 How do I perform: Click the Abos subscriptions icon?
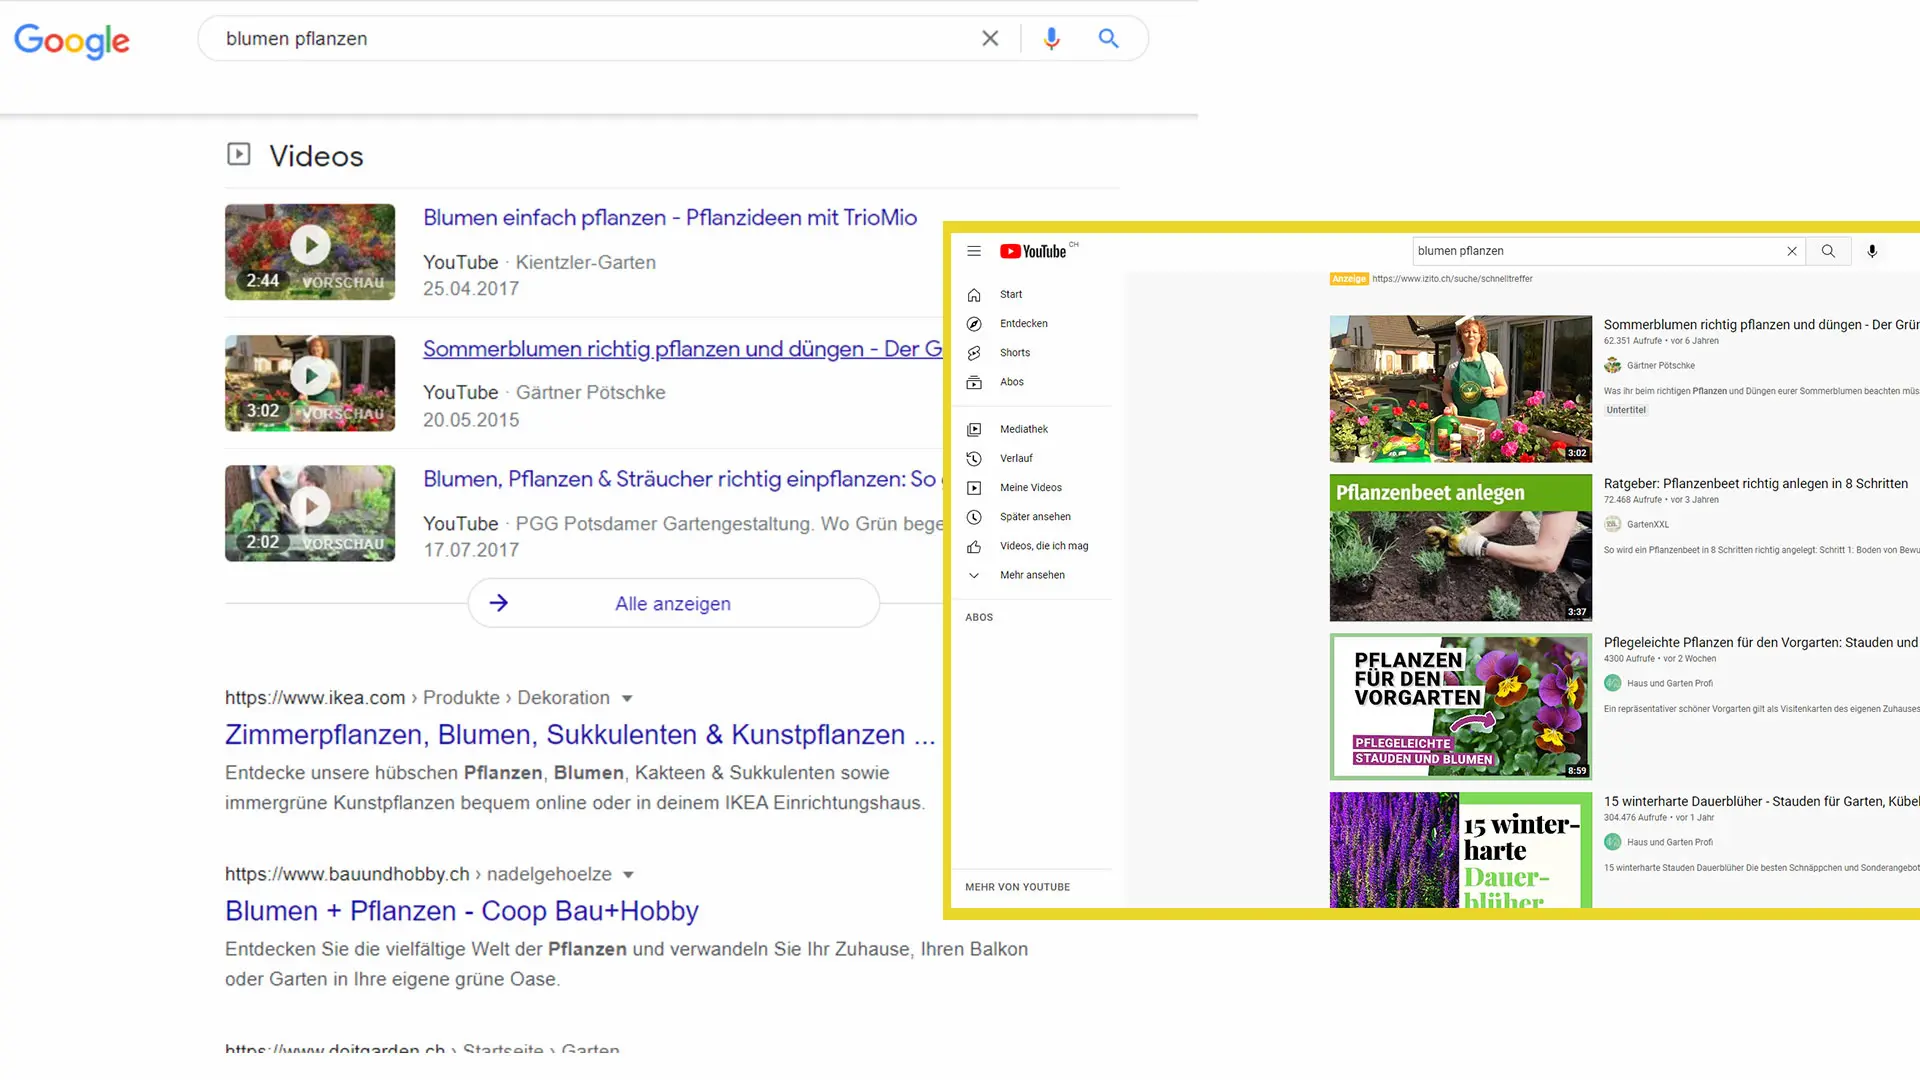tap(974, 382)
